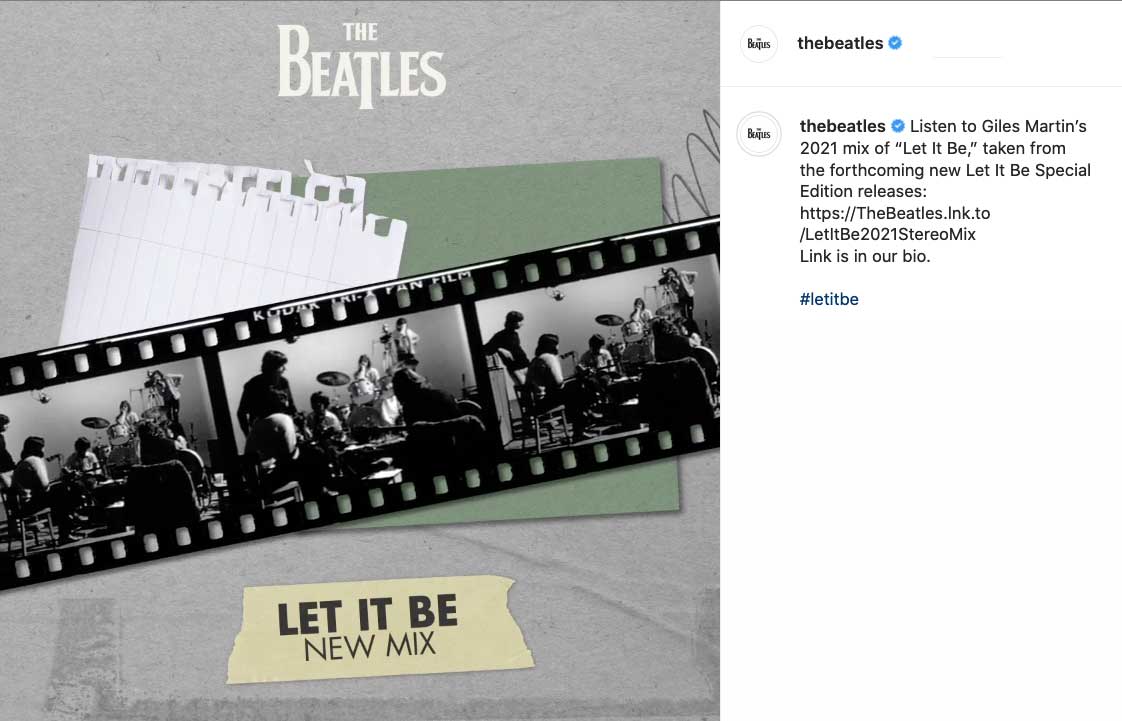Click the thebeatles username in the header
The image size is (1122, 721).
tap(840, 43)
